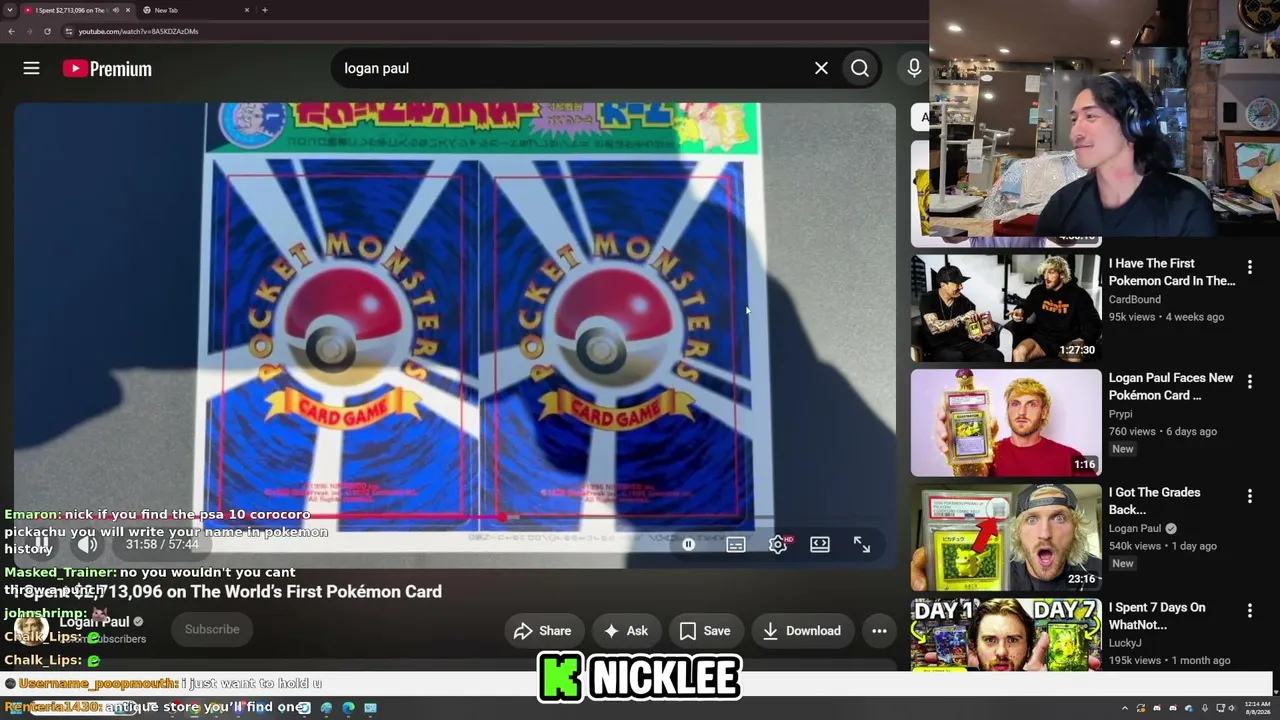The image size is (1280, 720).
Task: Open 'Logan Paul Faces New Pokémon Card' thumbnail
Action: point(1006,423)
